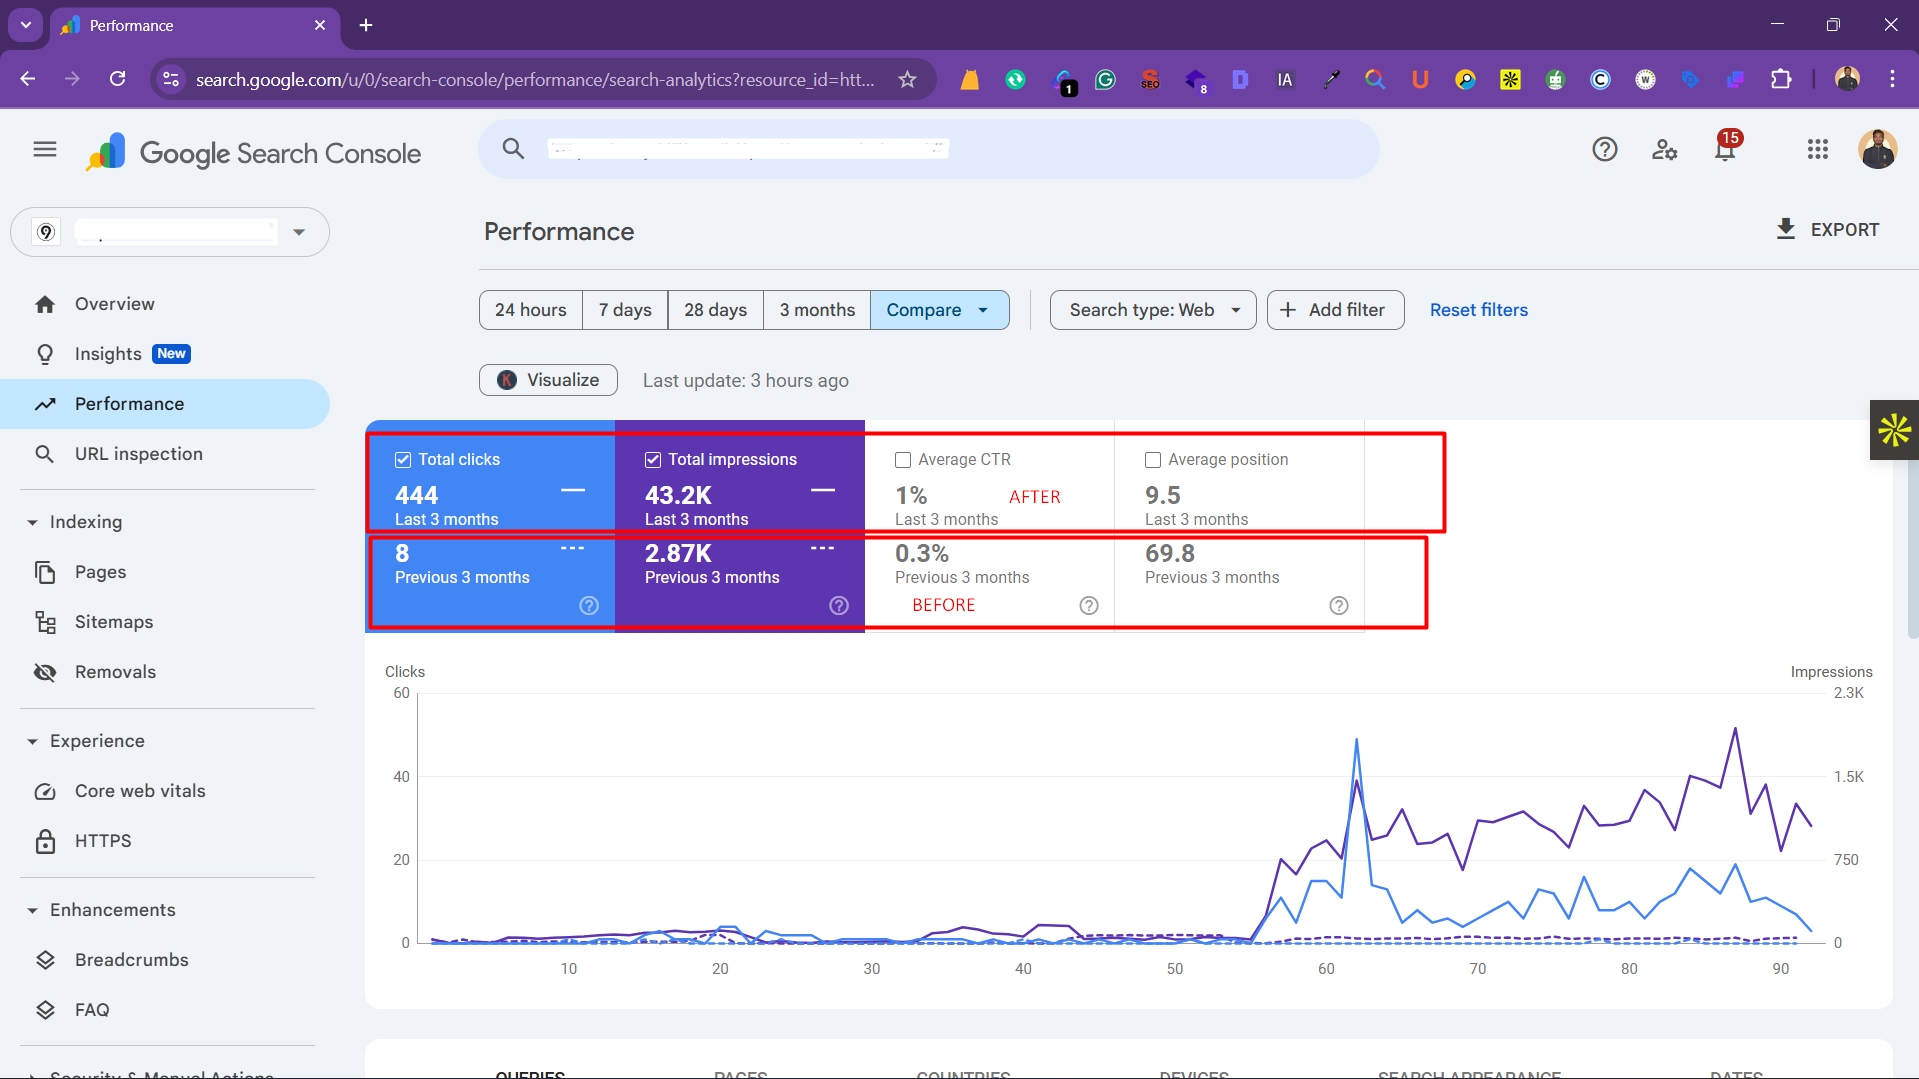Image resolution: width=1919 pixels, height=1079 pixels.
Task: Open the notifications bell icon
Action: coord(1725,151)
